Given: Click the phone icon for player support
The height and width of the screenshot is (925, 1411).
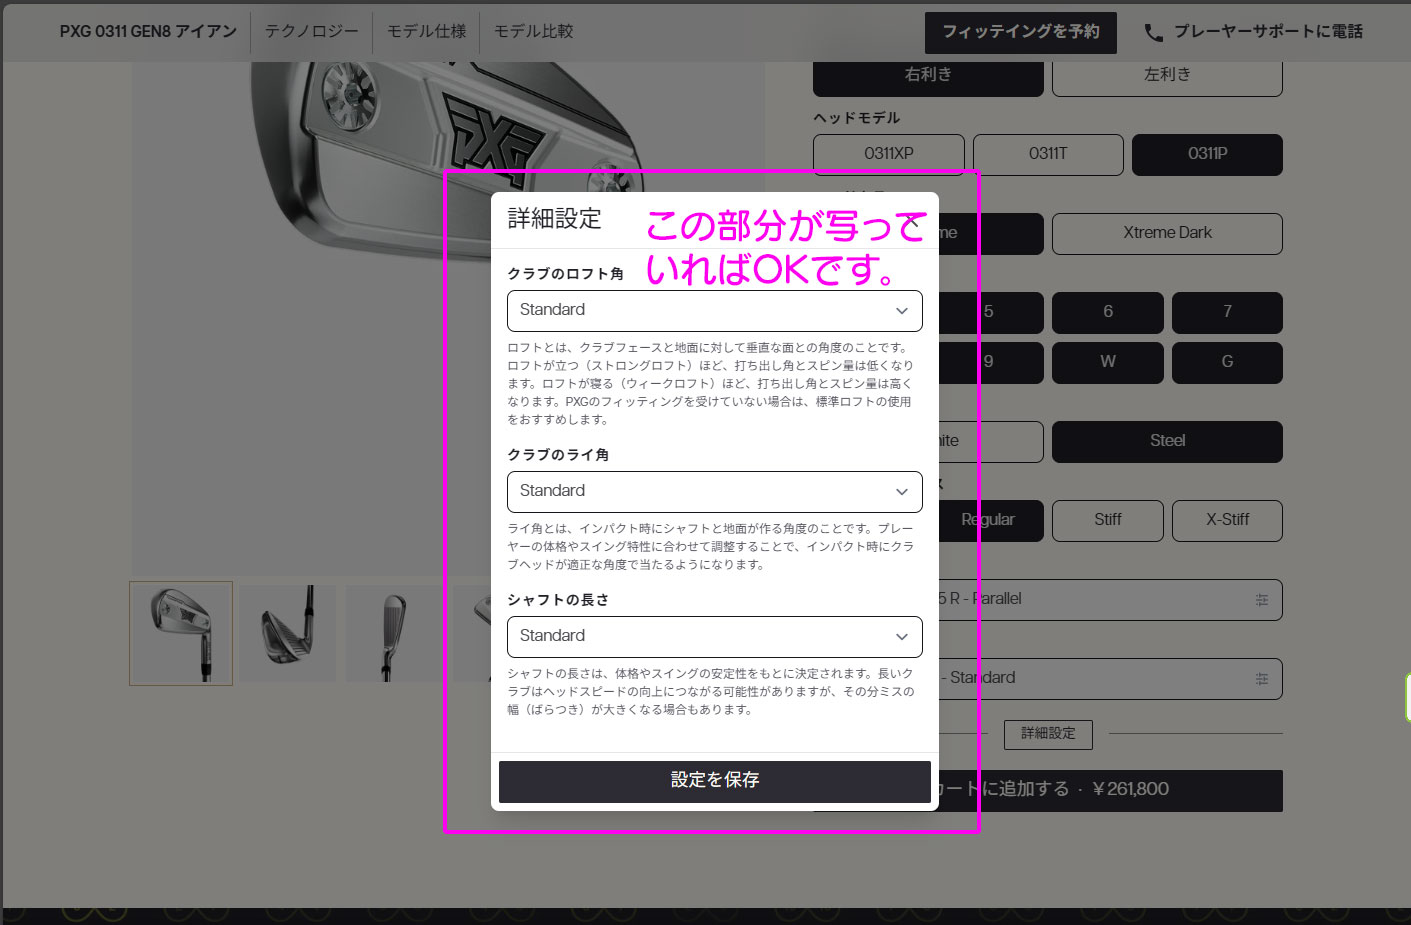Looking at the screenshot, I should point(1153,33).
